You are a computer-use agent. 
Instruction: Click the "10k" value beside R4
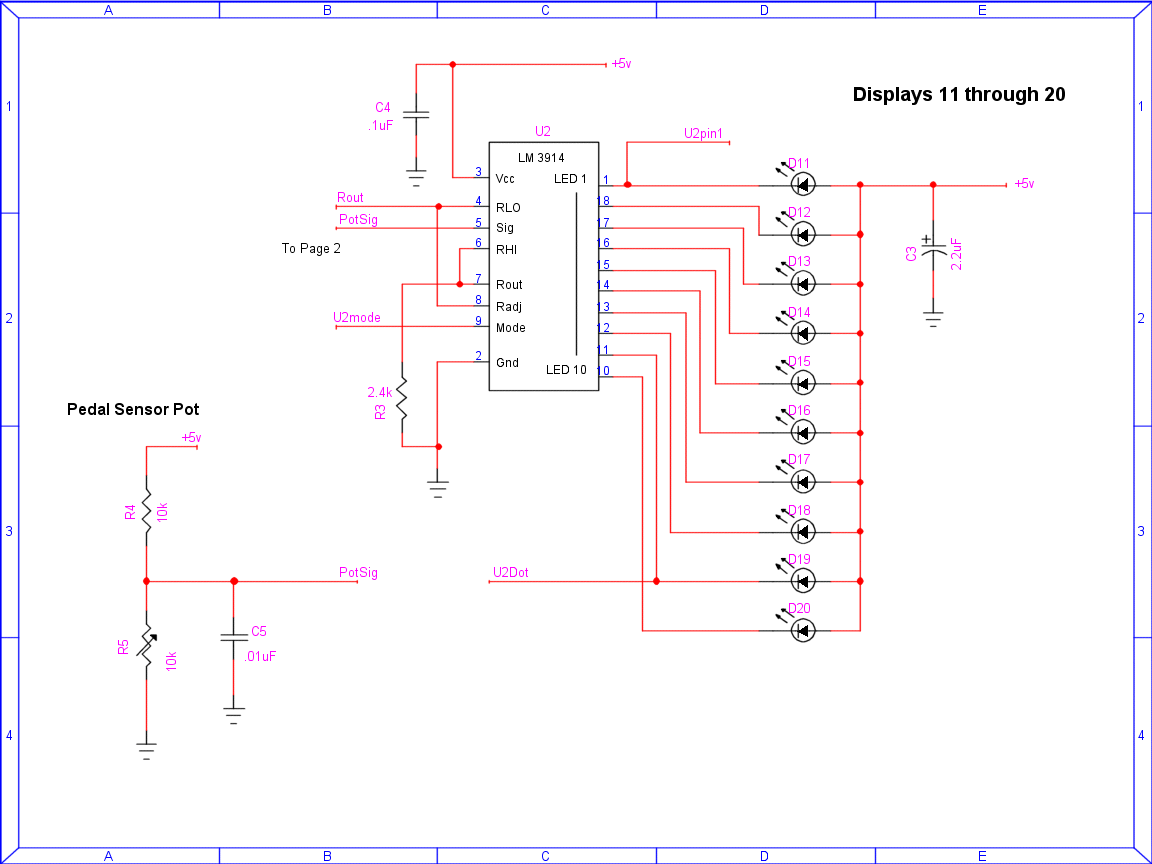point(162,511)
